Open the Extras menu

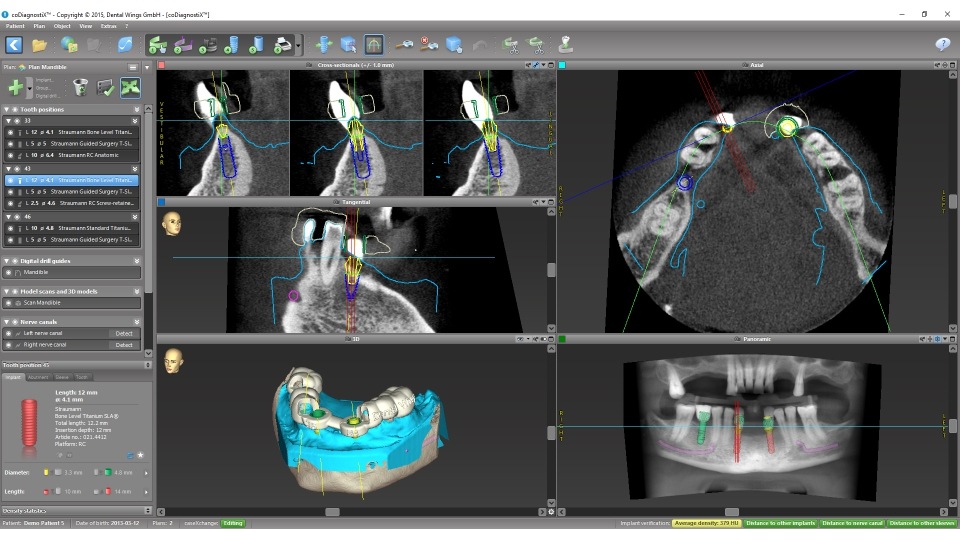point(108,26)
